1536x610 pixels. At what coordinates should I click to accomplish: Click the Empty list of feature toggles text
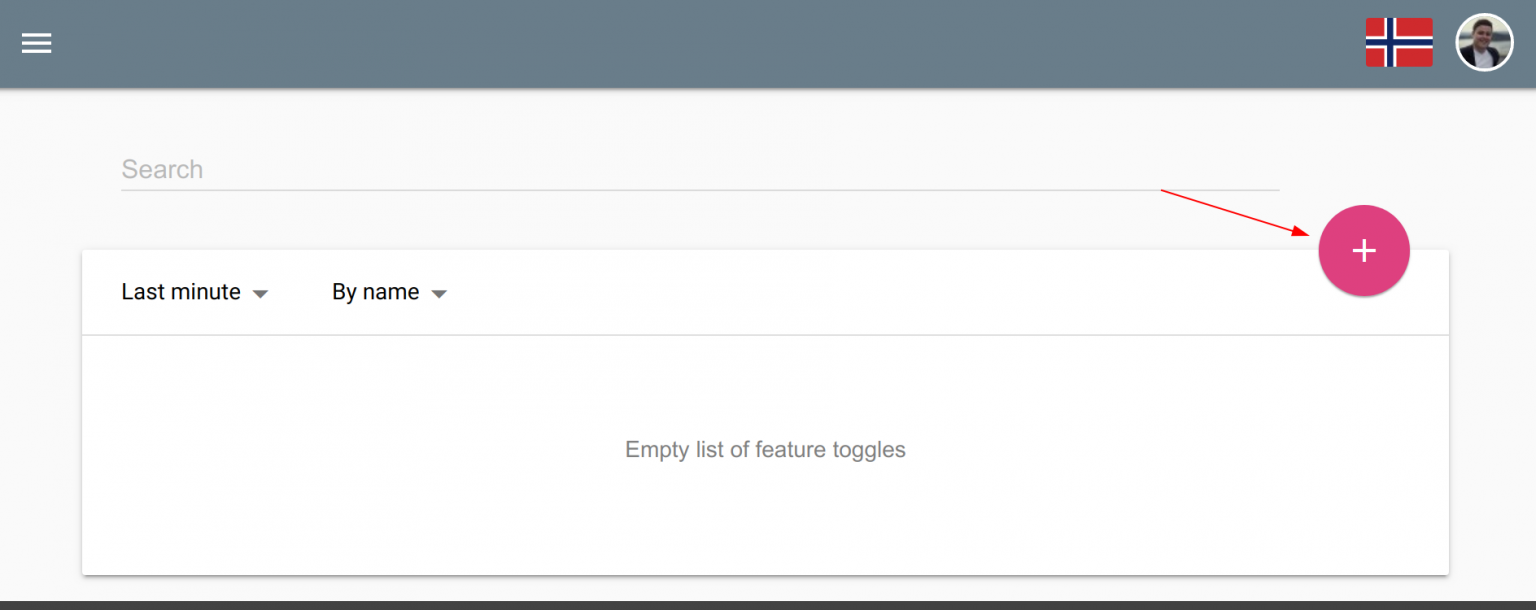click(x=765, y=449)
